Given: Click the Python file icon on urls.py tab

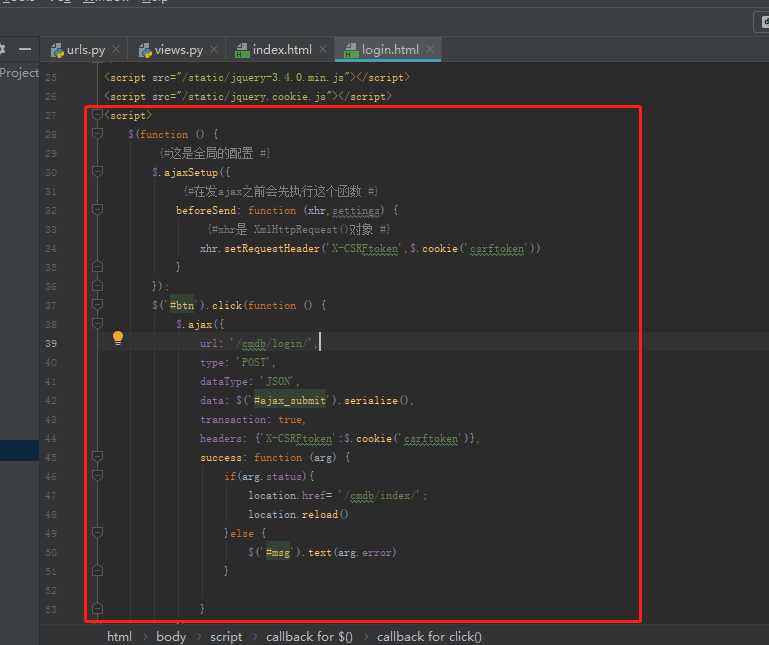Looking at the screenshot, I should [57, 50].
